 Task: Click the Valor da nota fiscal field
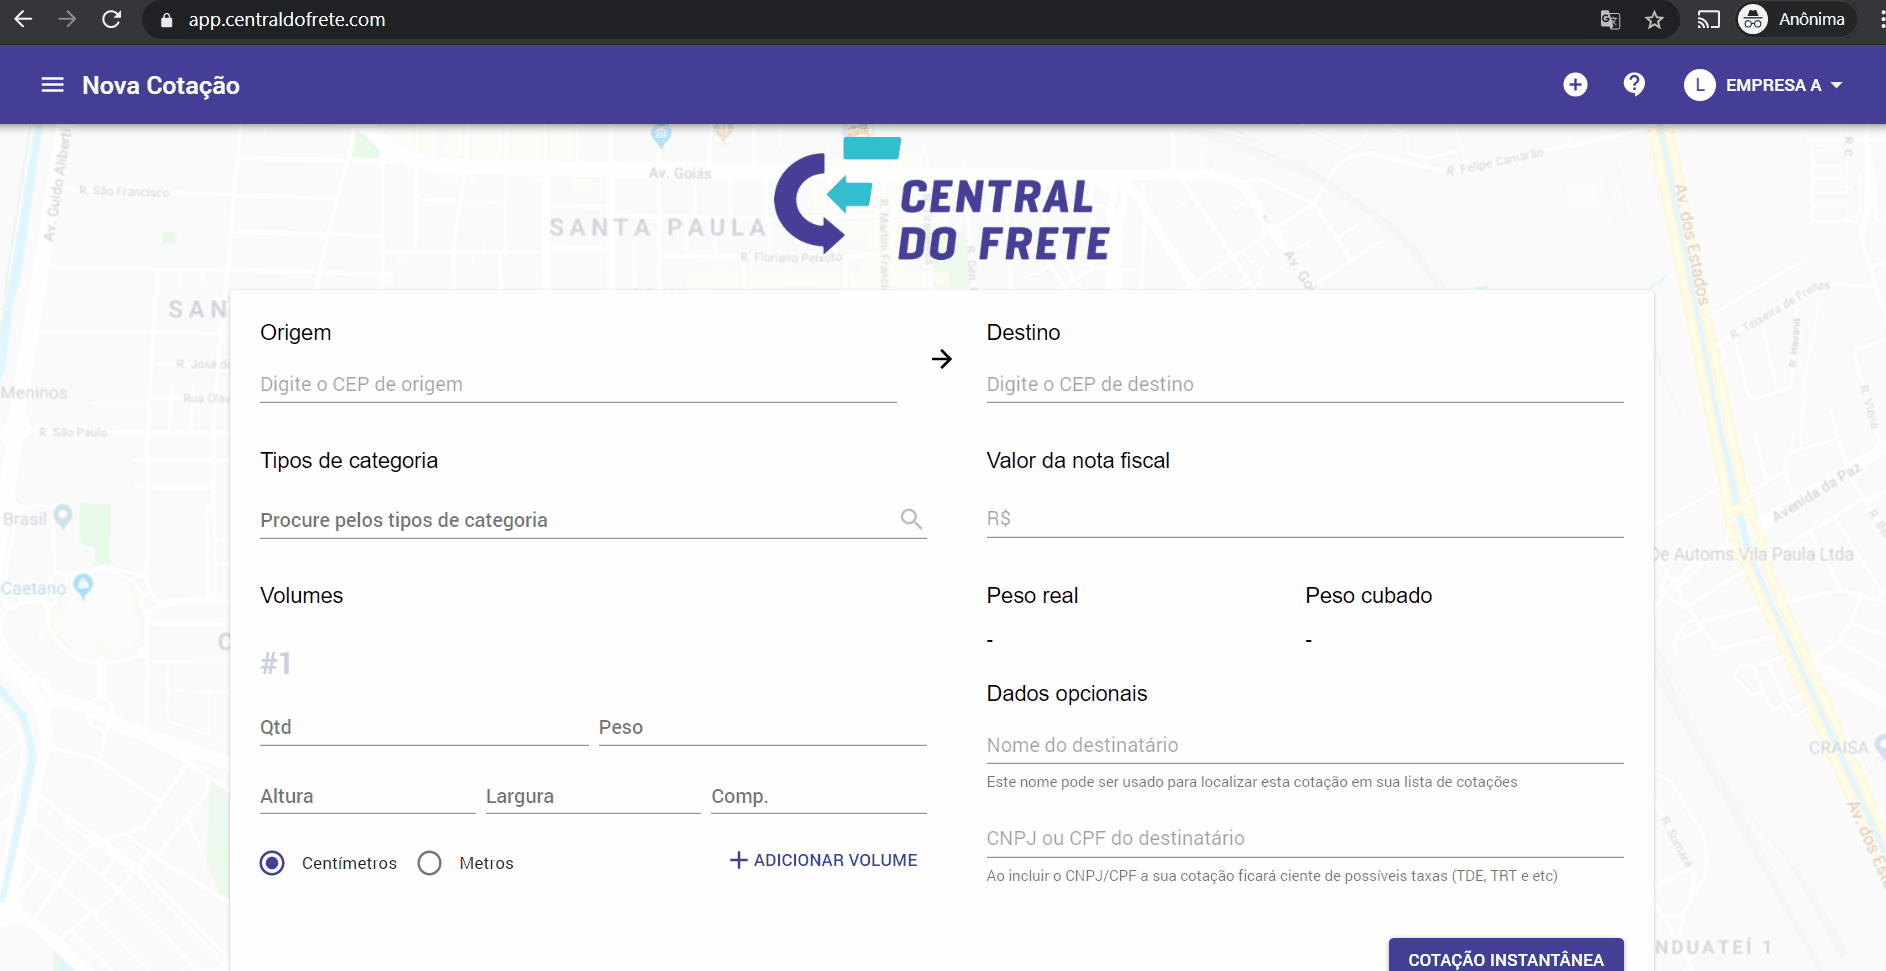1305,518
